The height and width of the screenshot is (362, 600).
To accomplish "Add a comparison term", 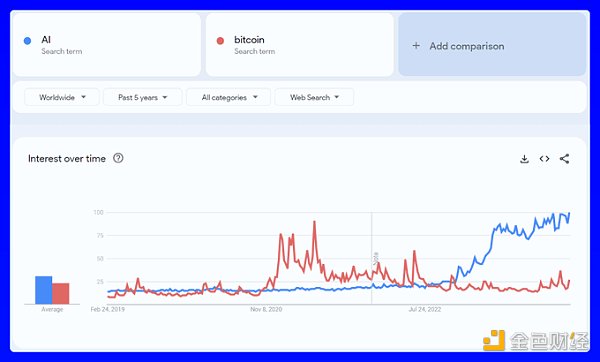I will click(x=492, y=45).
